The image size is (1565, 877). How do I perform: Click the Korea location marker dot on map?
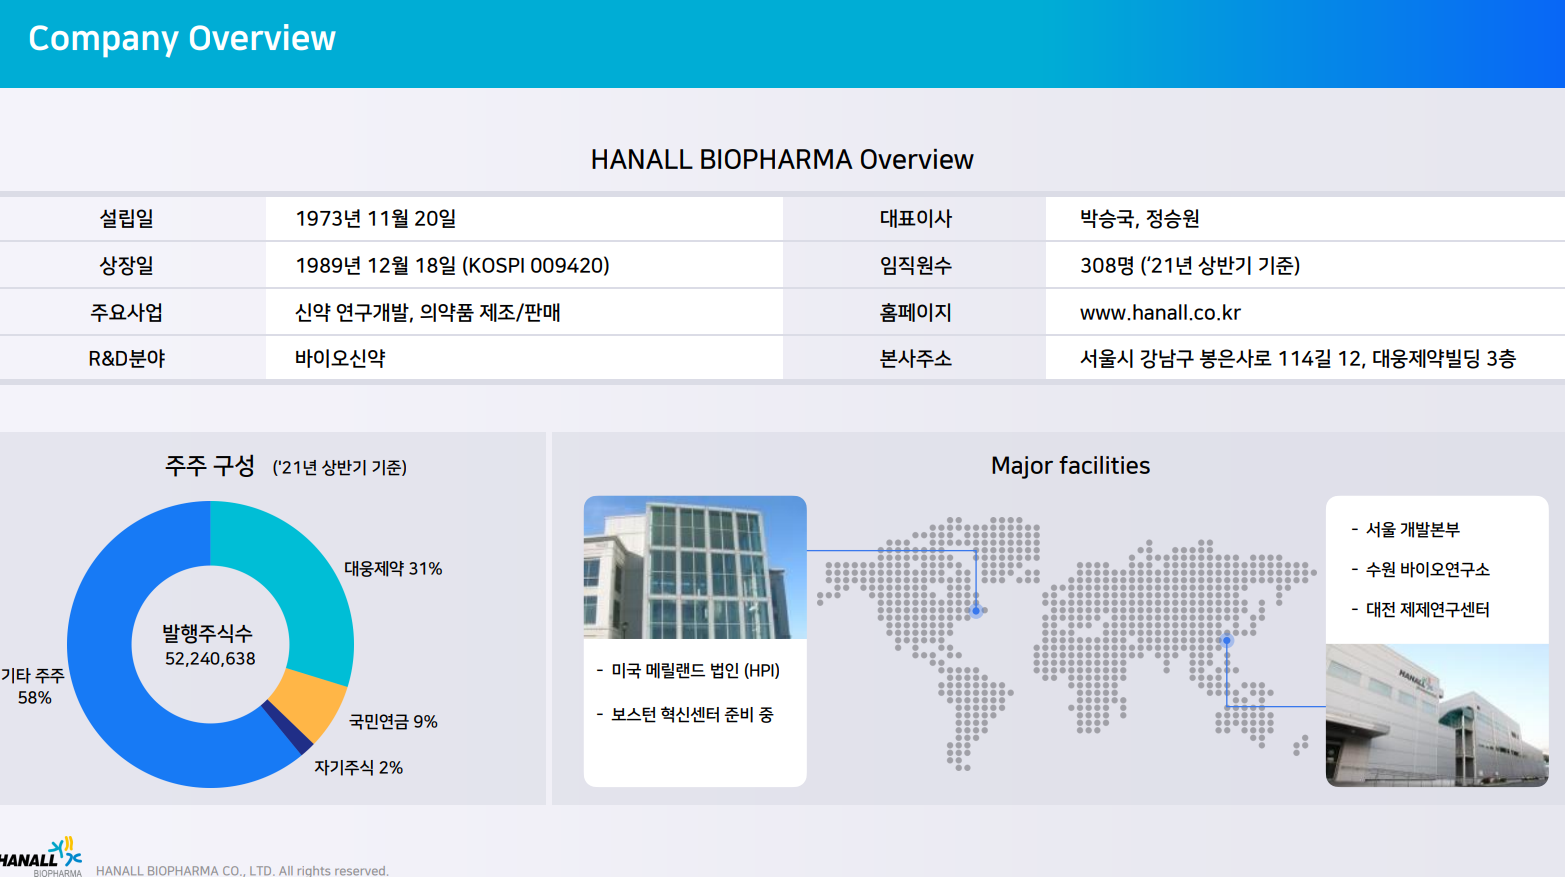tap(1227, 640)
